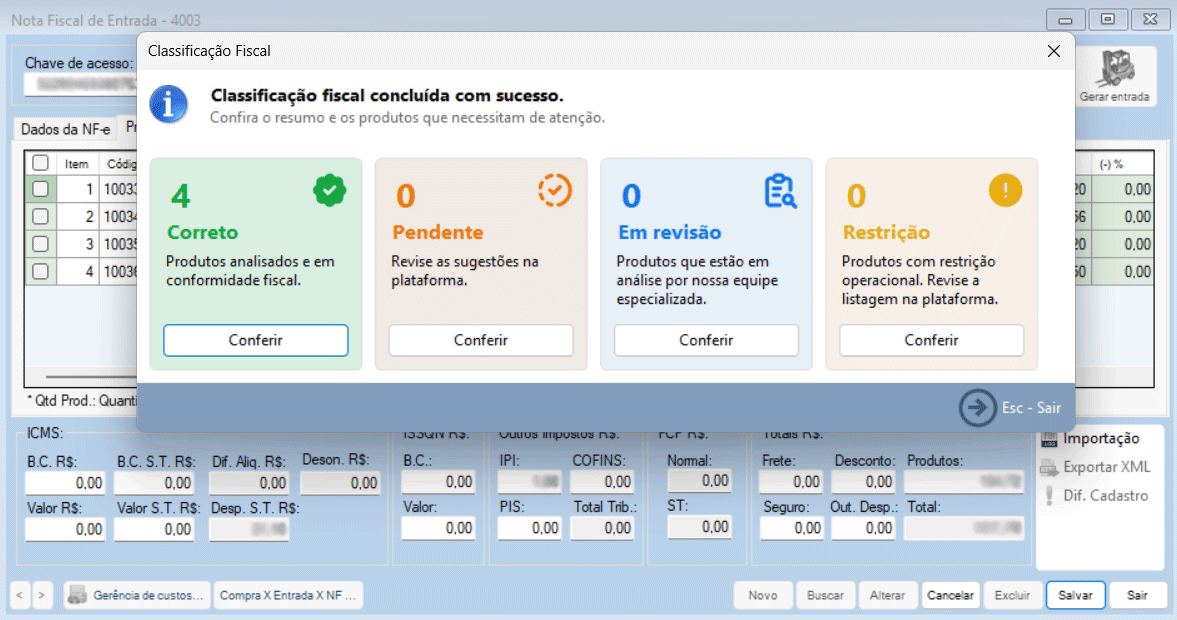Image resolution: width=1177 pixels, height=620 pixels.
Task: Click the ISSQN B.C. input field
Action: 438,481
